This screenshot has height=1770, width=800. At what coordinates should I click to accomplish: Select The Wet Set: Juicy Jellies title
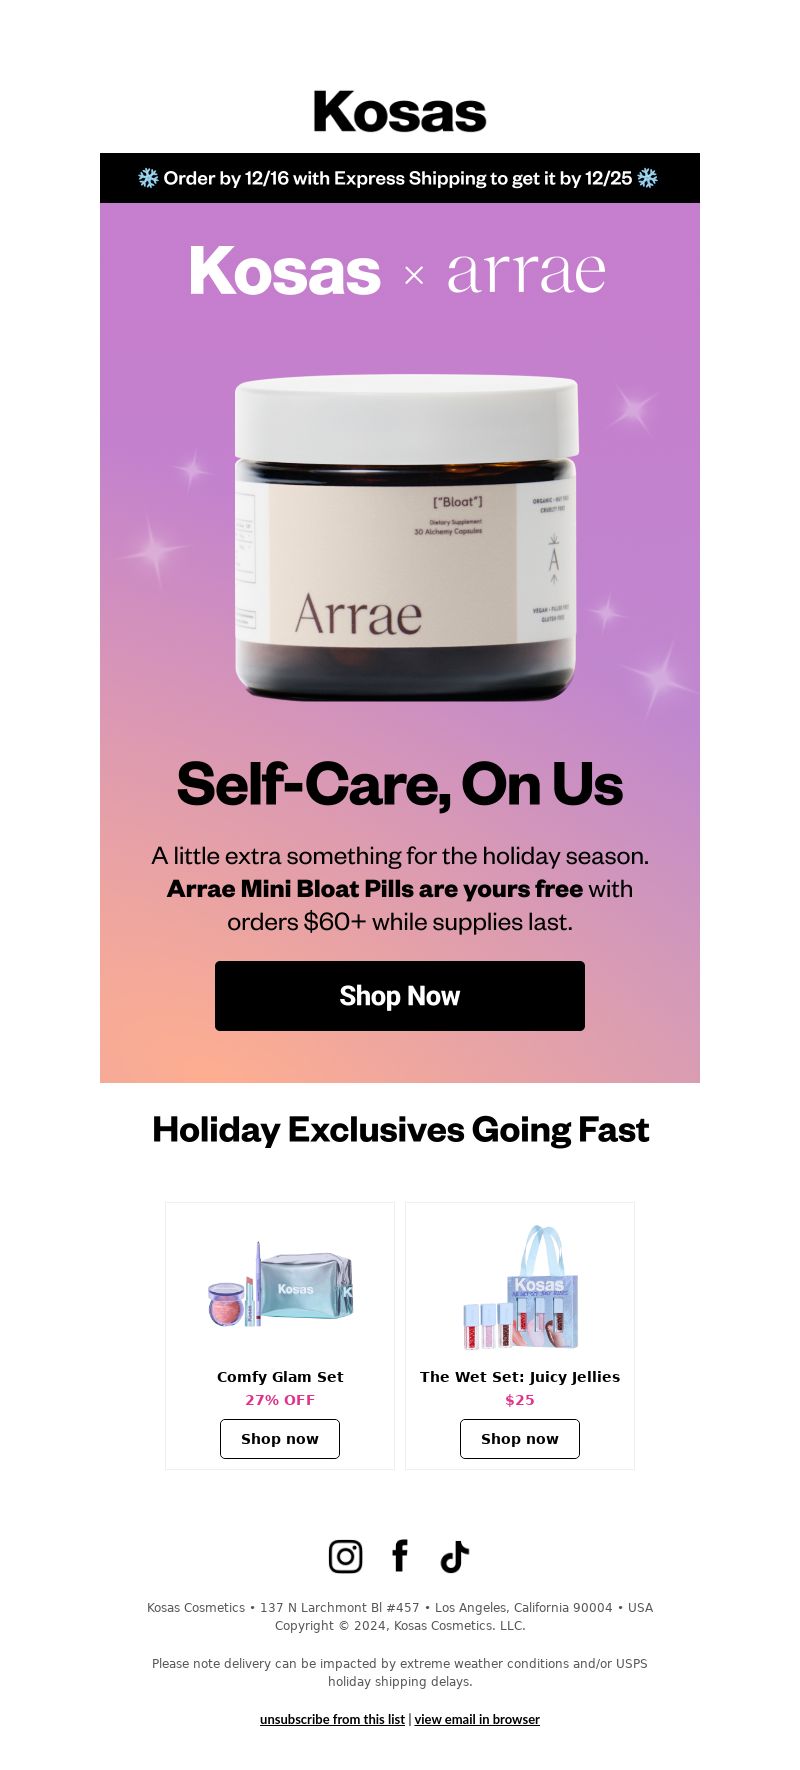click(x=520, y=1377)
